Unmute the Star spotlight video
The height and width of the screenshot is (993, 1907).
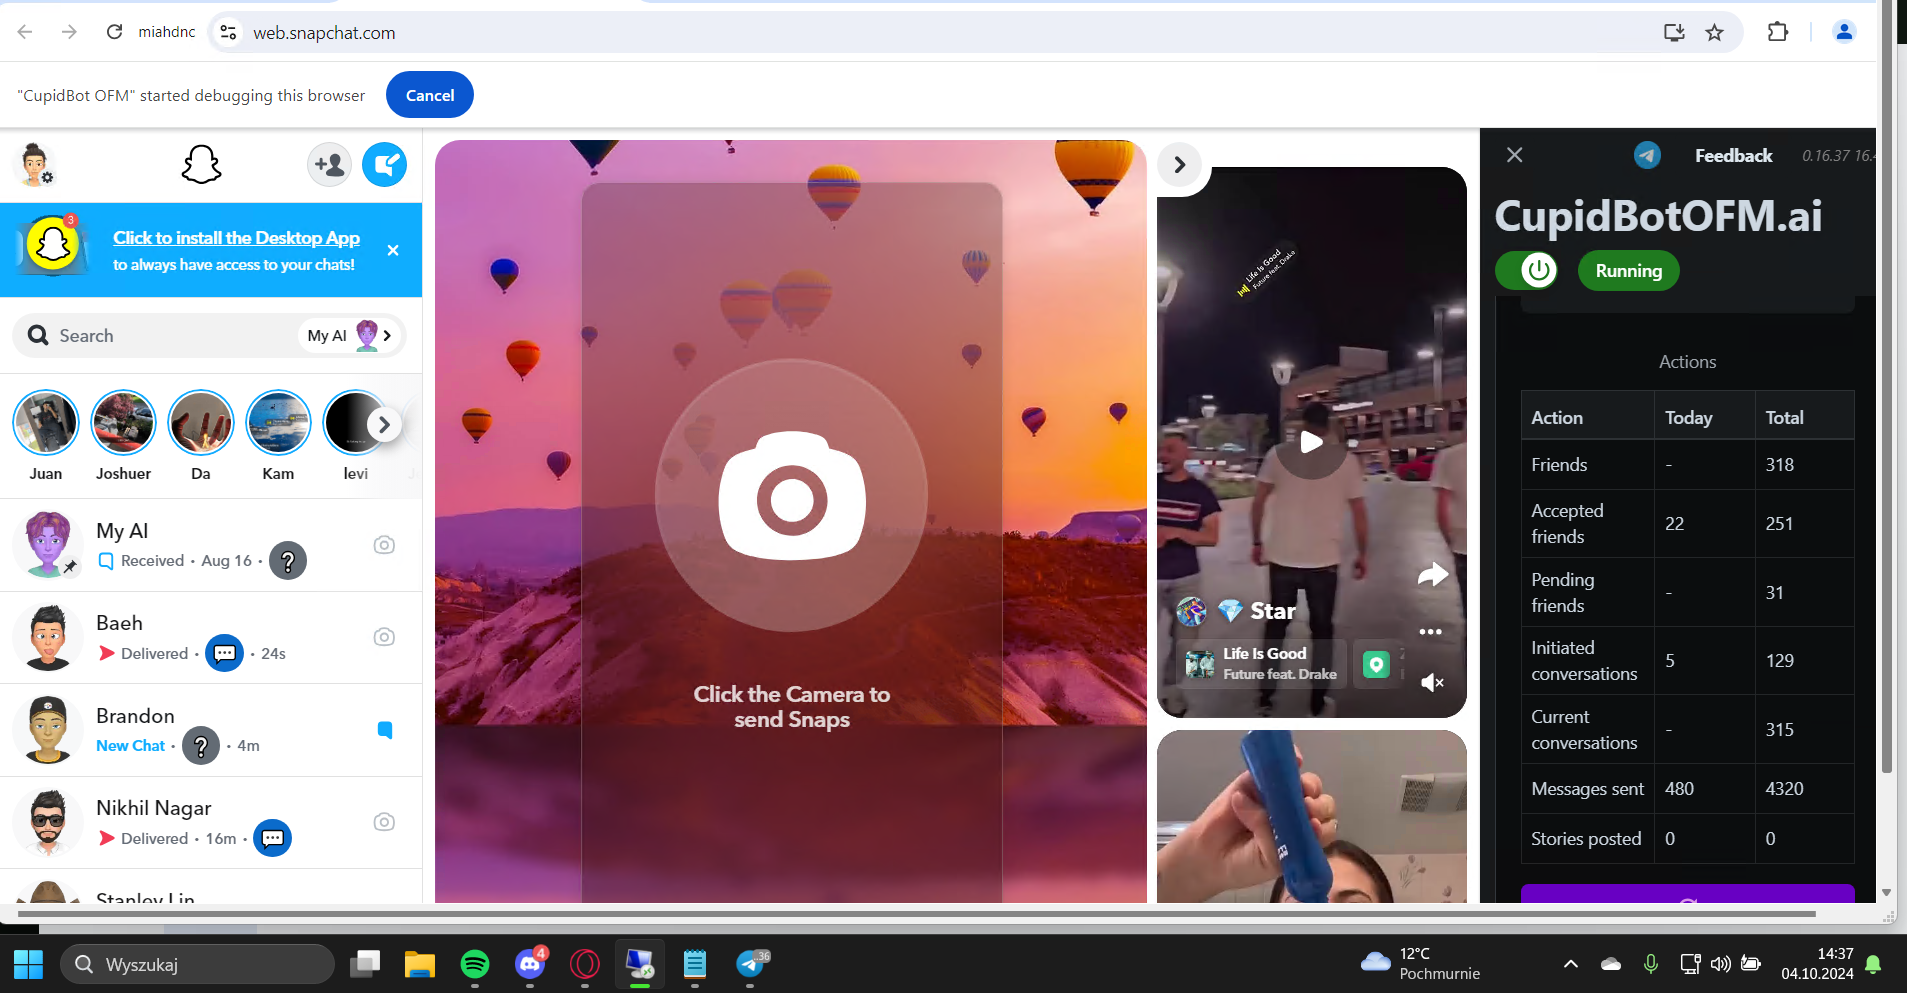(1432, 682)
